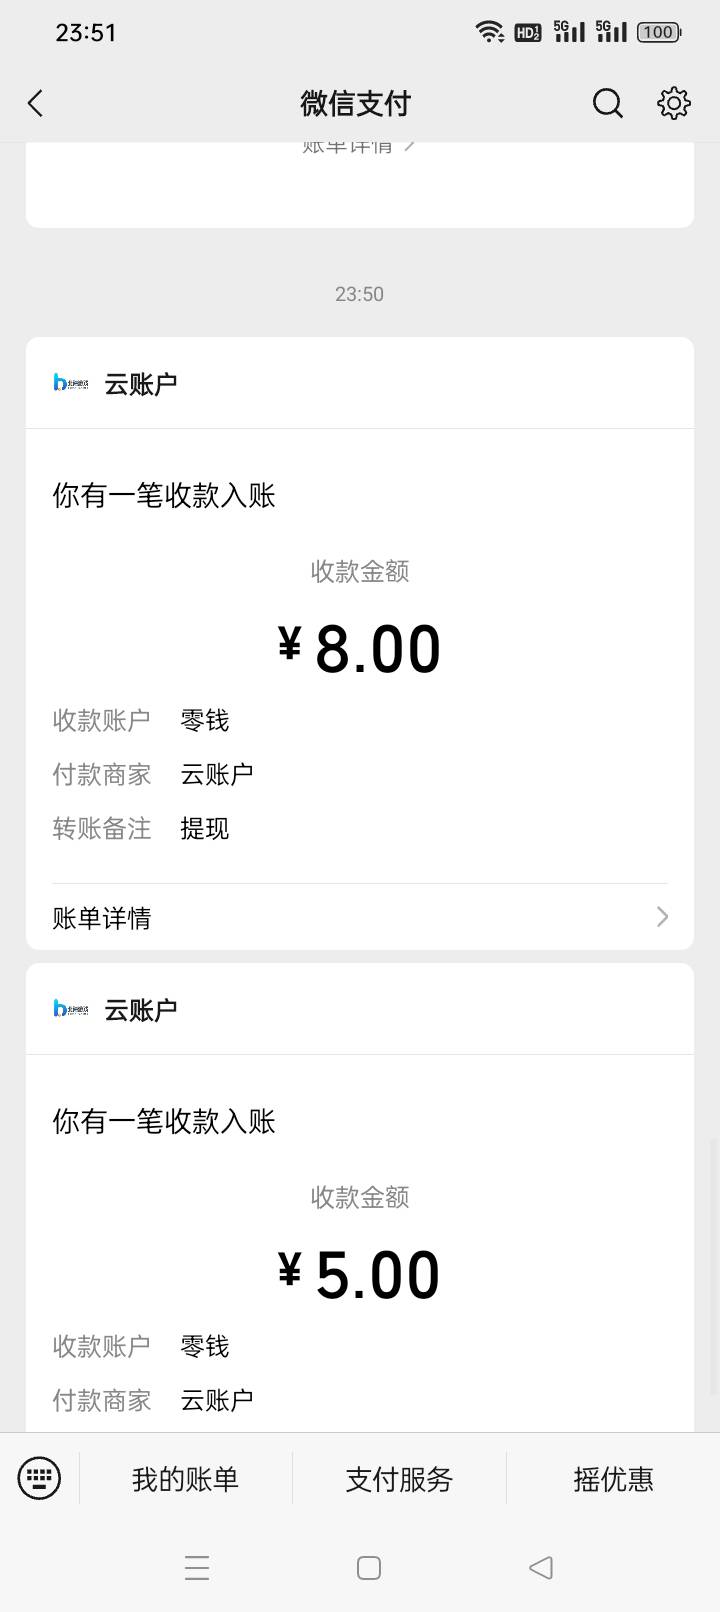720x1612 pixels.
Task: Tap 云账户 logo on ¥5.00 card
Action: pos(71,1009)
